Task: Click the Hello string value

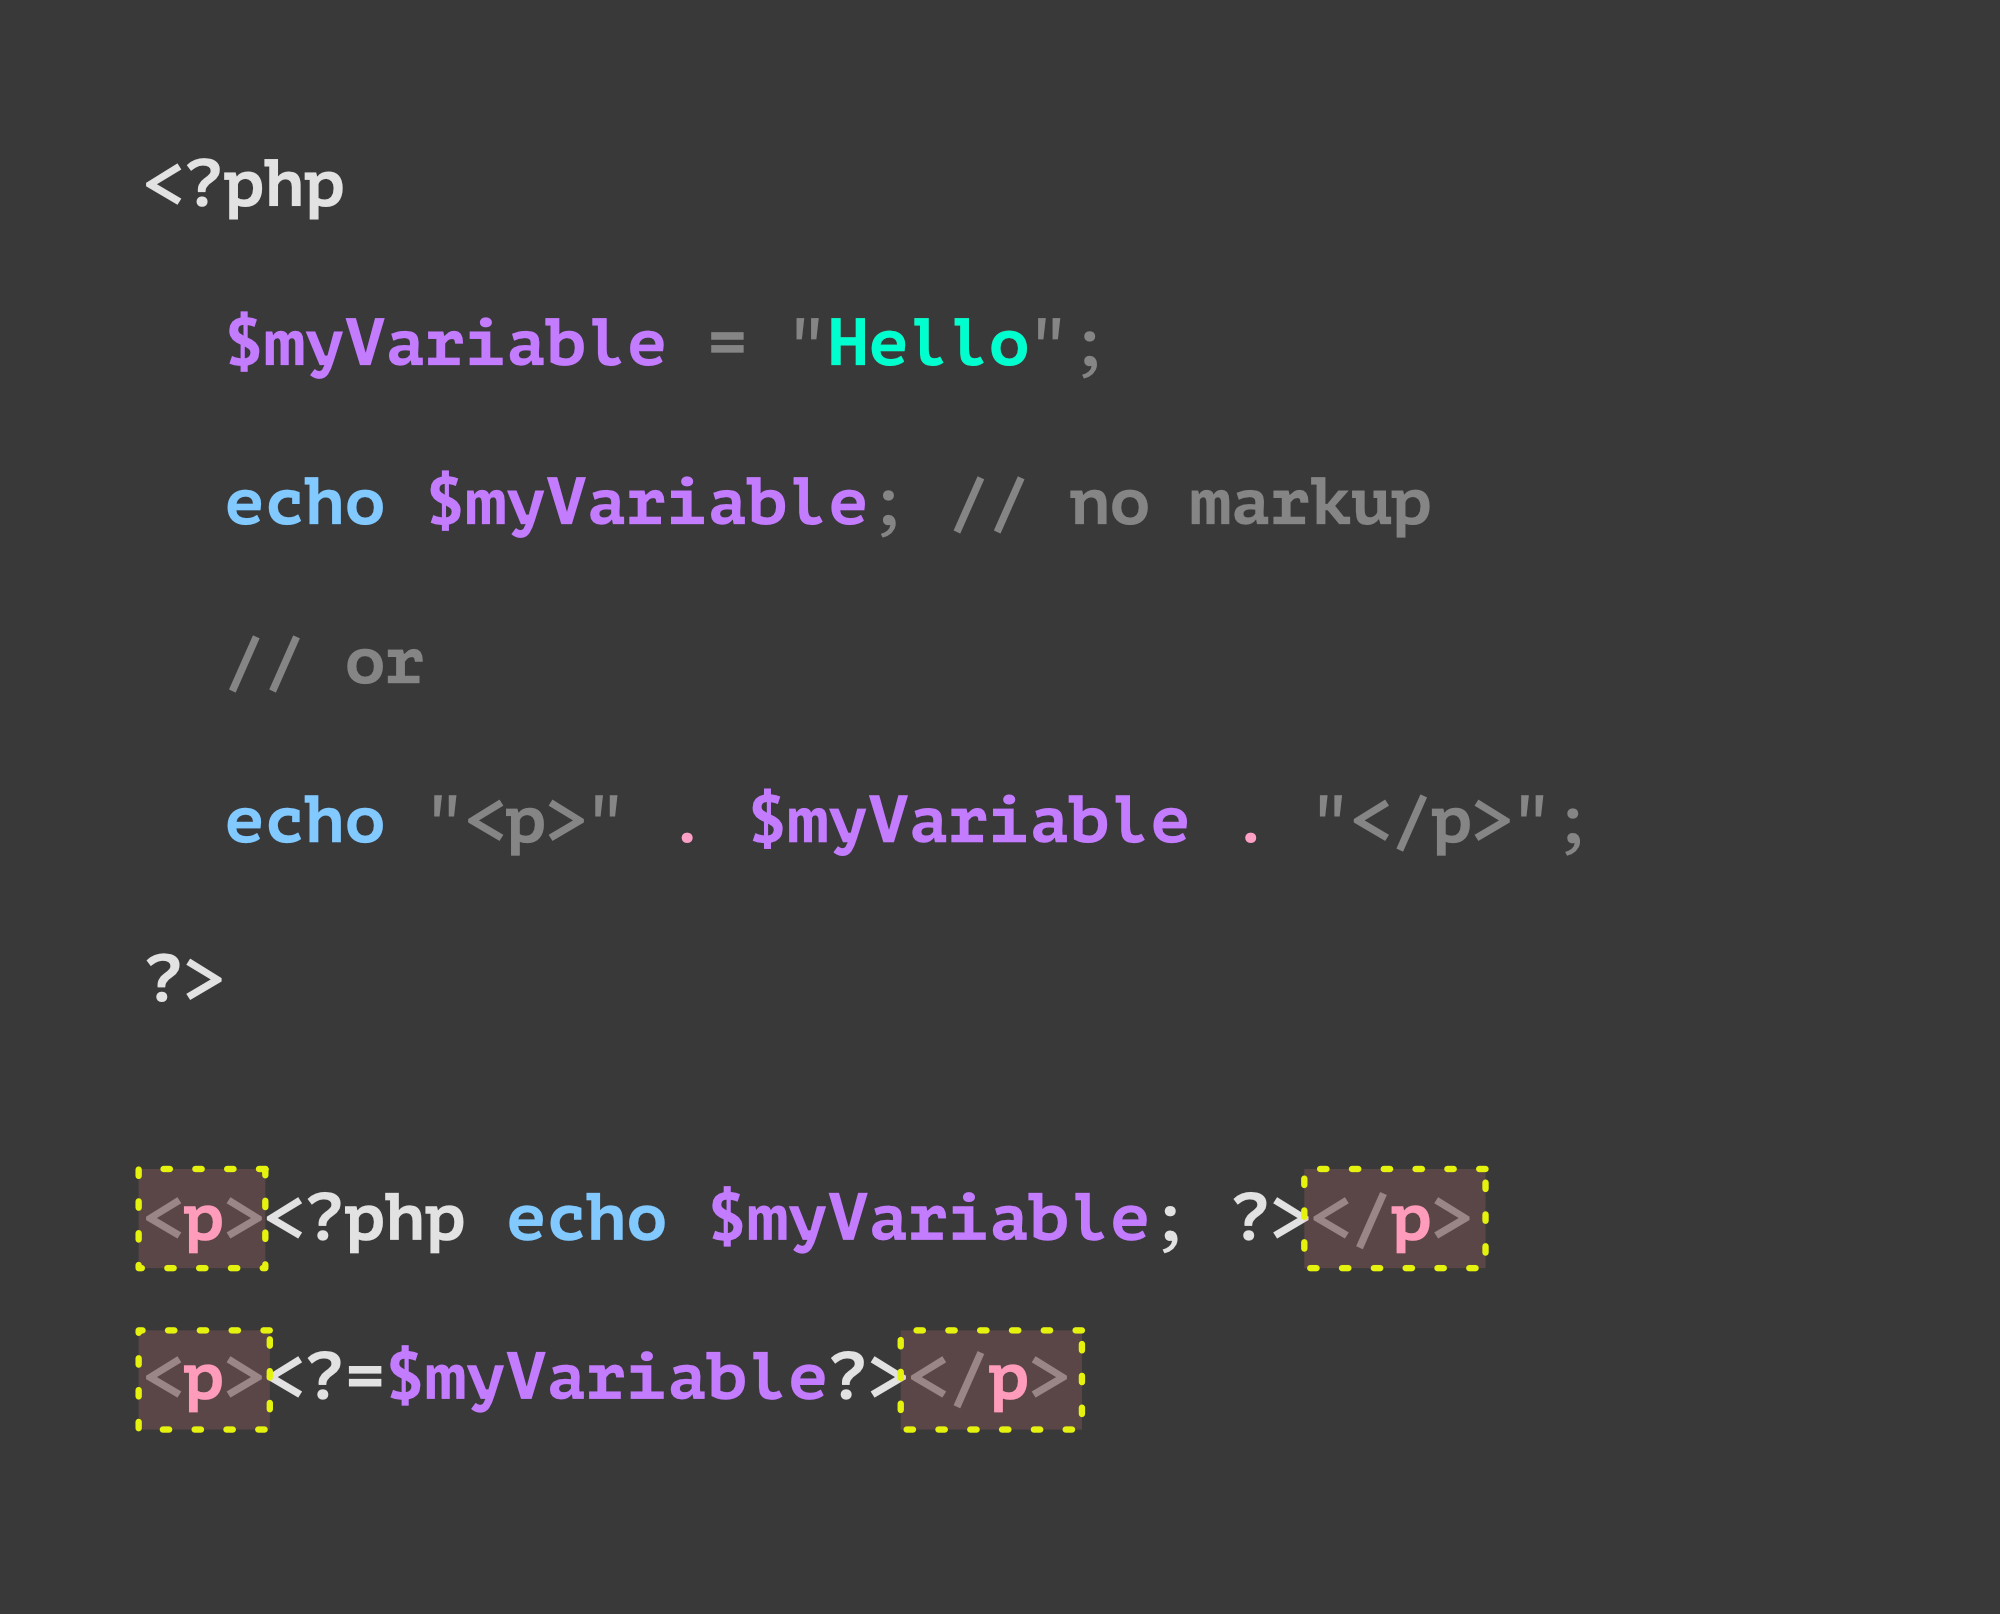Action: point(928,343)
